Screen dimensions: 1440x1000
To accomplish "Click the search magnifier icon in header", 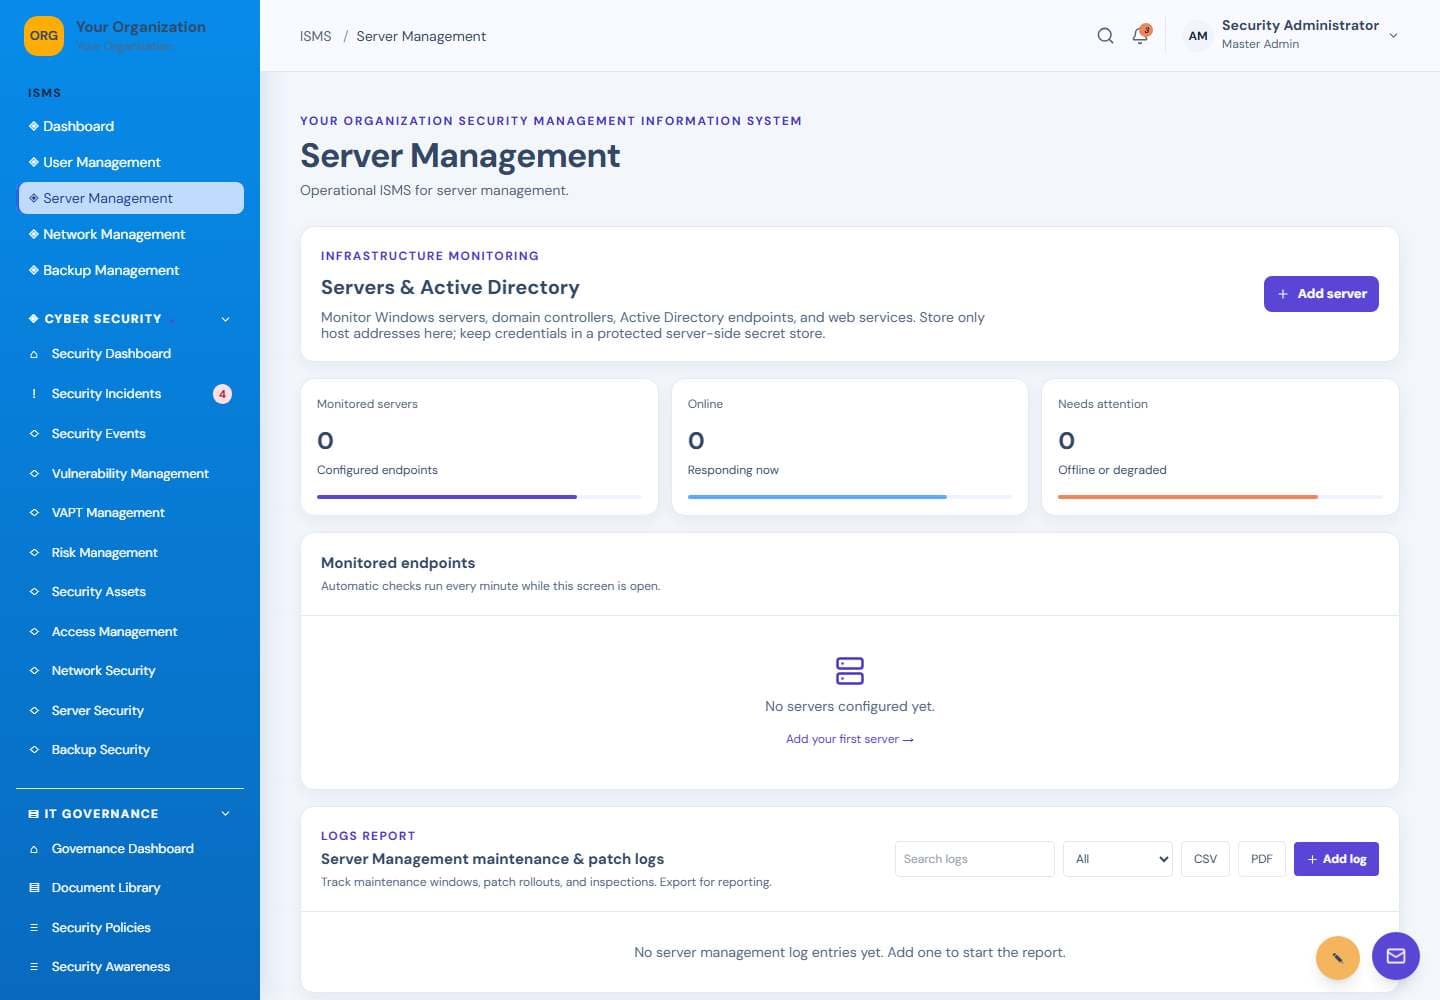I will (x=1105, y=36).
